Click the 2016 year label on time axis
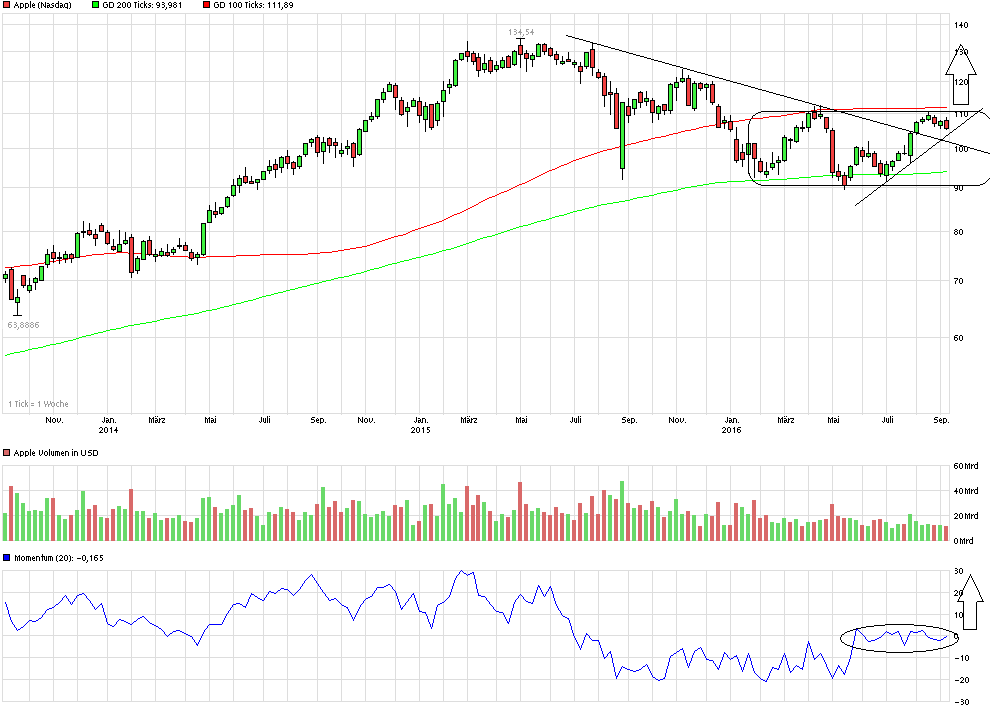The width and height of the screenshot is (990, 712). tap(732, 430)
